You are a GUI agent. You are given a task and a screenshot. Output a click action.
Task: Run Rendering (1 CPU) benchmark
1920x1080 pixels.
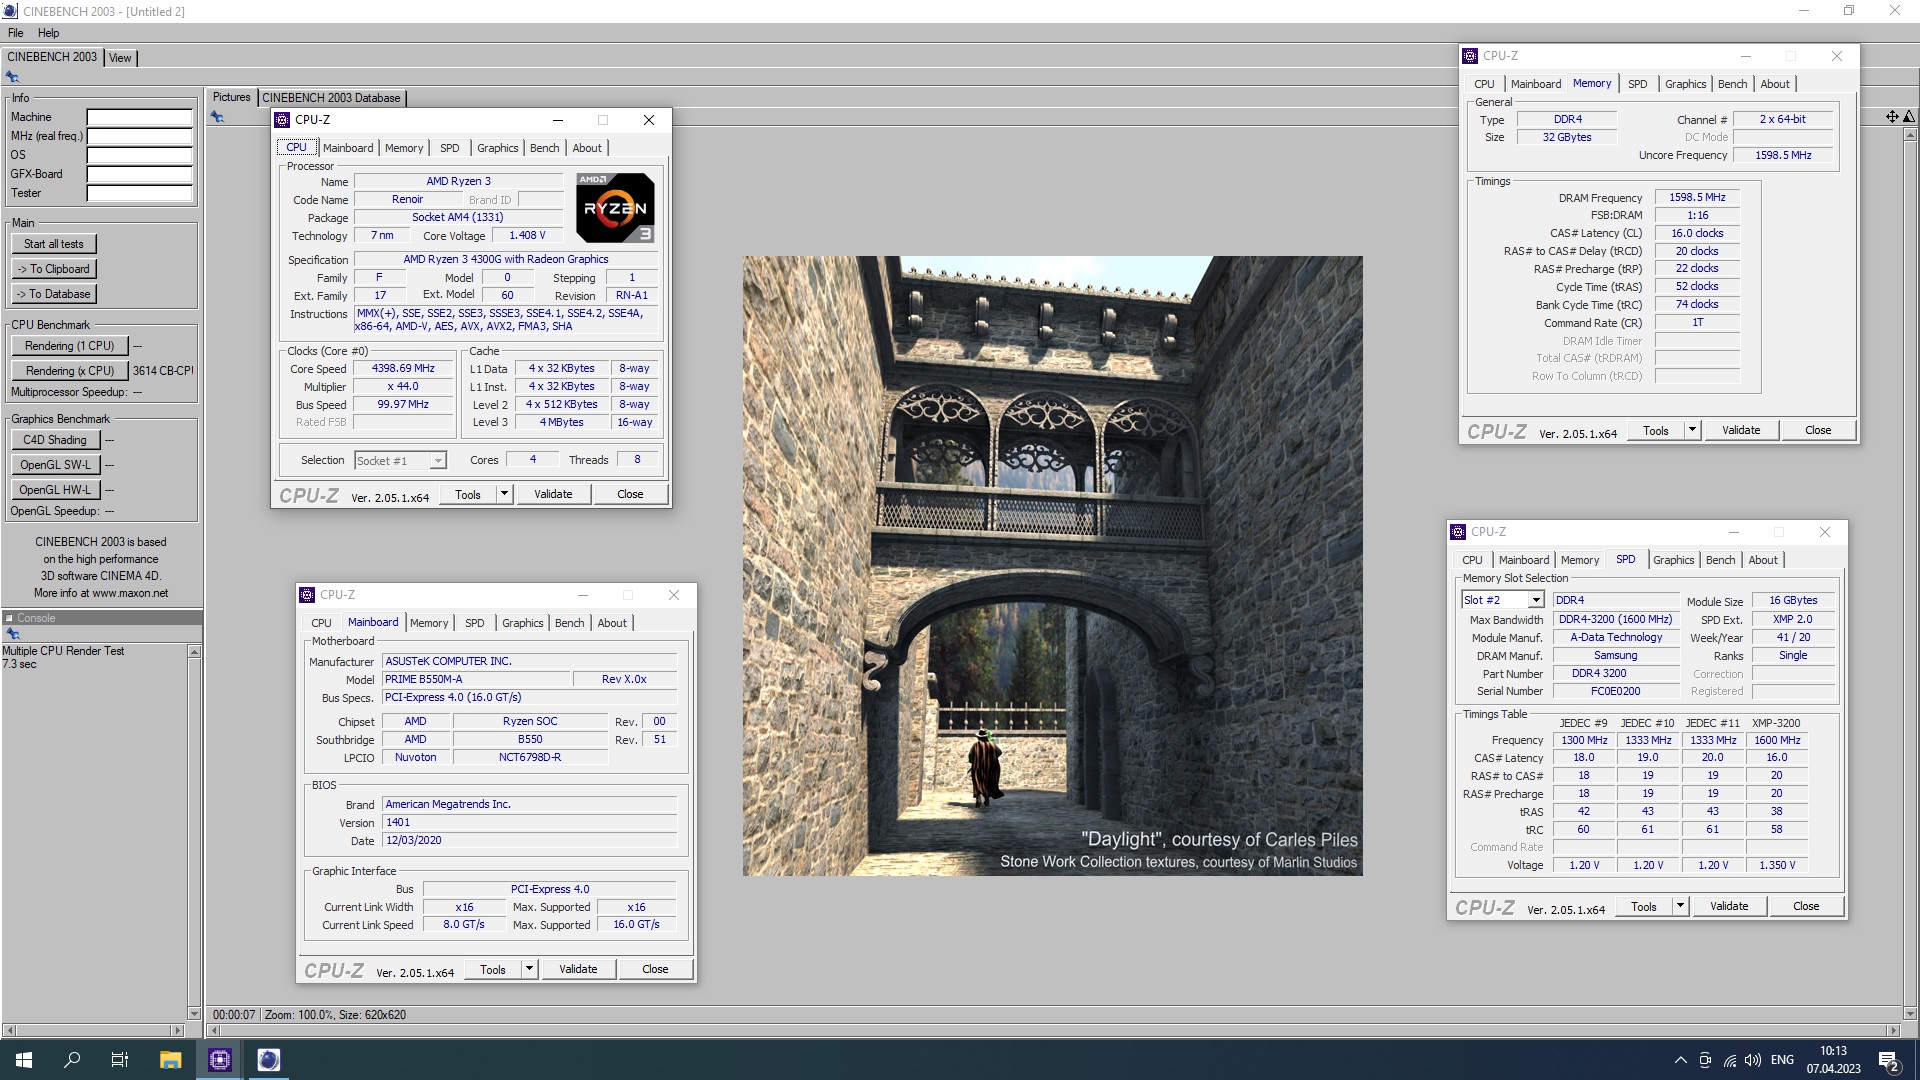(x=70, y=346)
